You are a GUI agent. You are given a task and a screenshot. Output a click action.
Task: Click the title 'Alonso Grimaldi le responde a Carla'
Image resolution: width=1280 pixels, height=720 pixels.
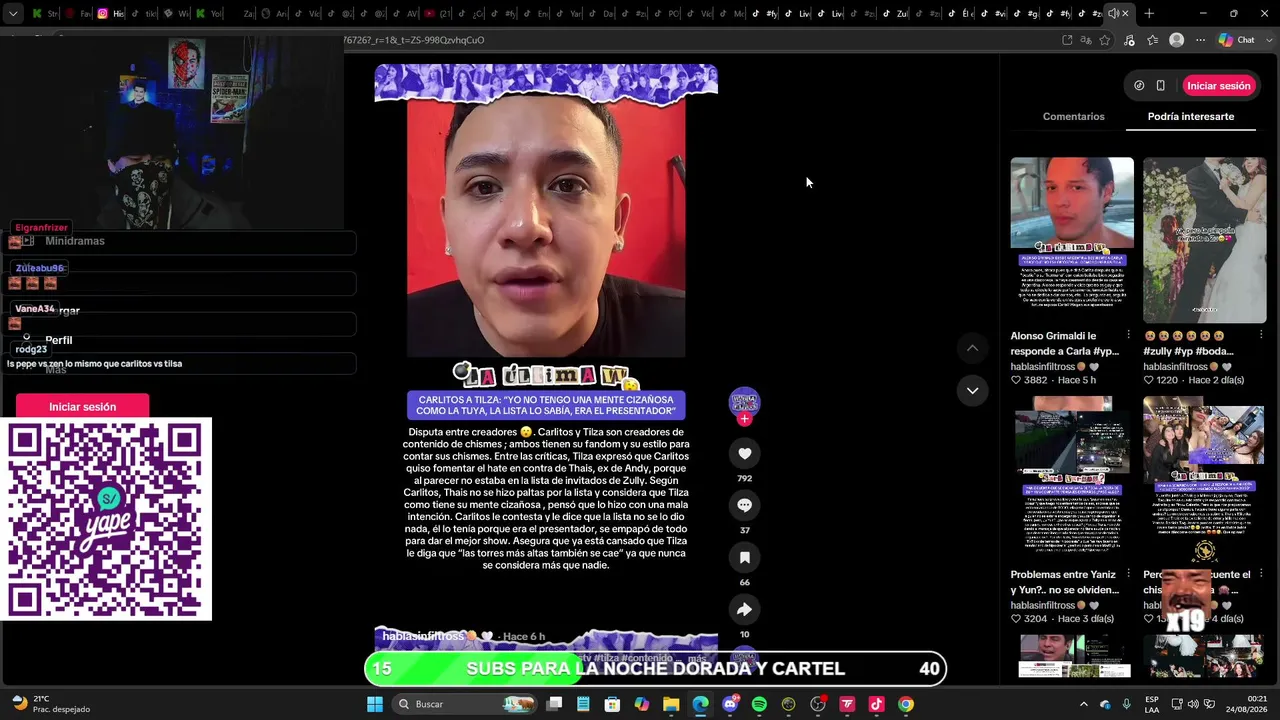[1064, 344]
